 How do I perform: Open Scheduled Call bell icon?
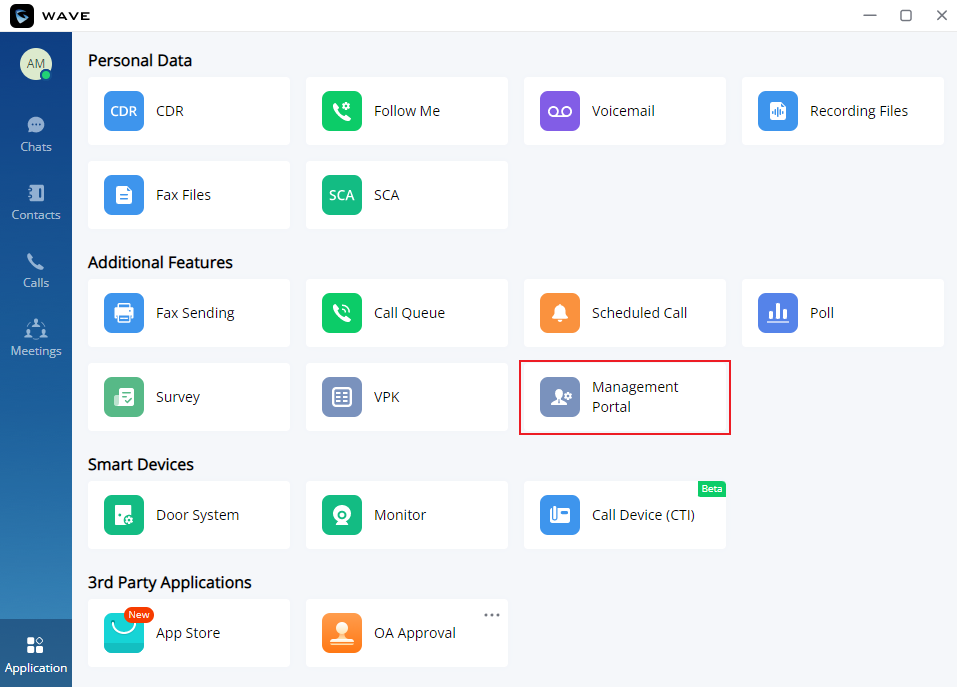coord(560,313)
